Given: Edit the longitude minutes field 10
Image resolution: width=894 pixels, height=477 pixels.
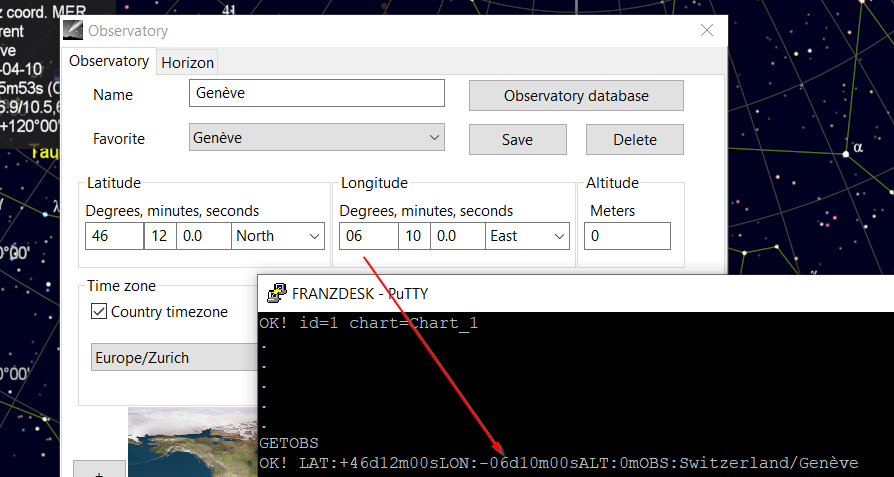Looking at the screenshot, I should [414, 236].
